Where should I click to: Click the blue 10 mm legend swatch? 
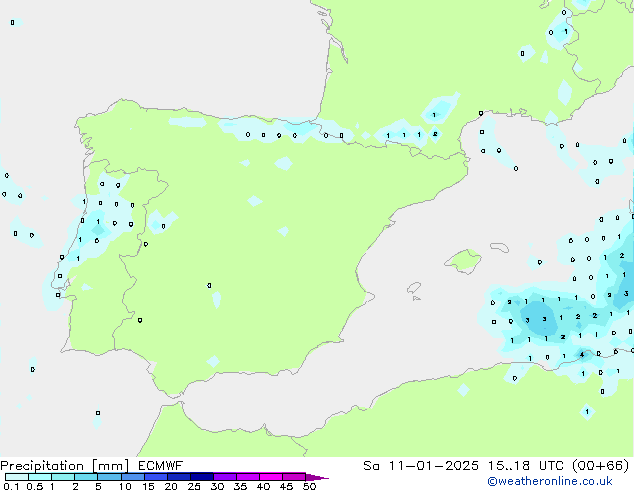click(x=133, y=477)
